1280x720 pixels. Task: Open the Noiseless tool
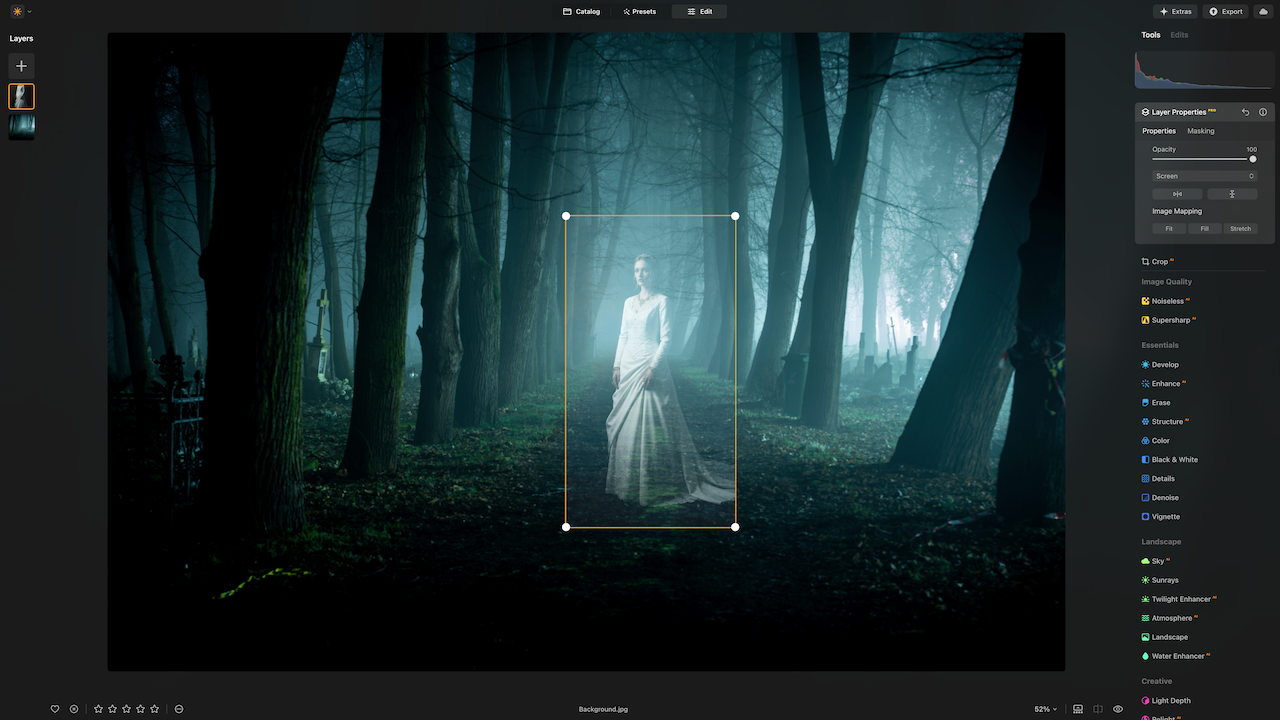1166,301
